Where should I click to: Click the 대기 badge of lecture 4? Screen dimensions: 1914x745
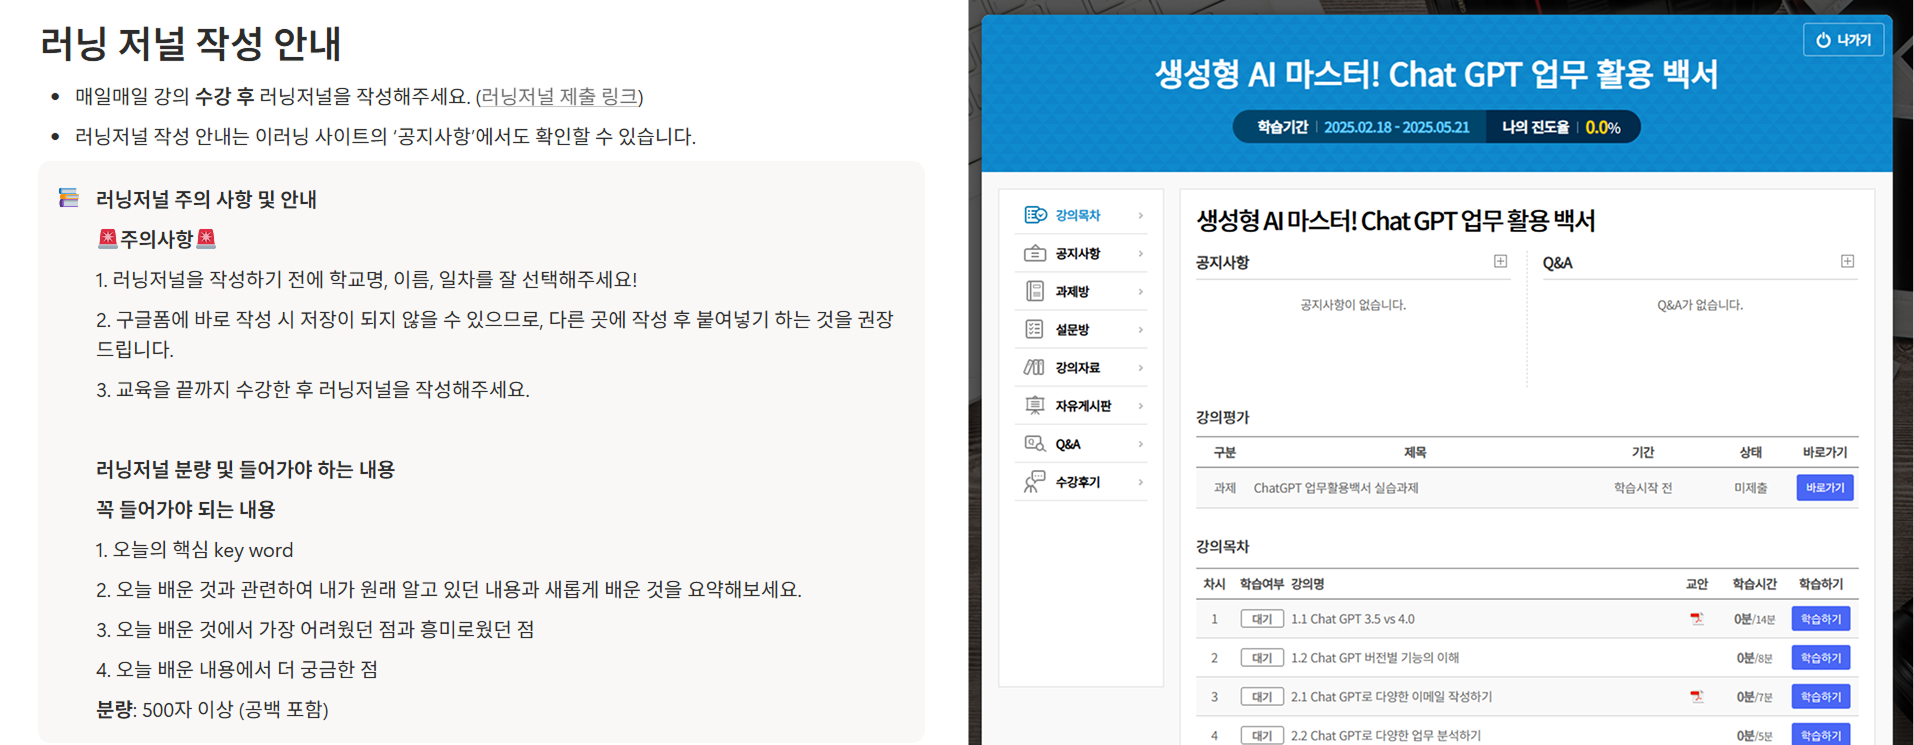pos(1261,736)
